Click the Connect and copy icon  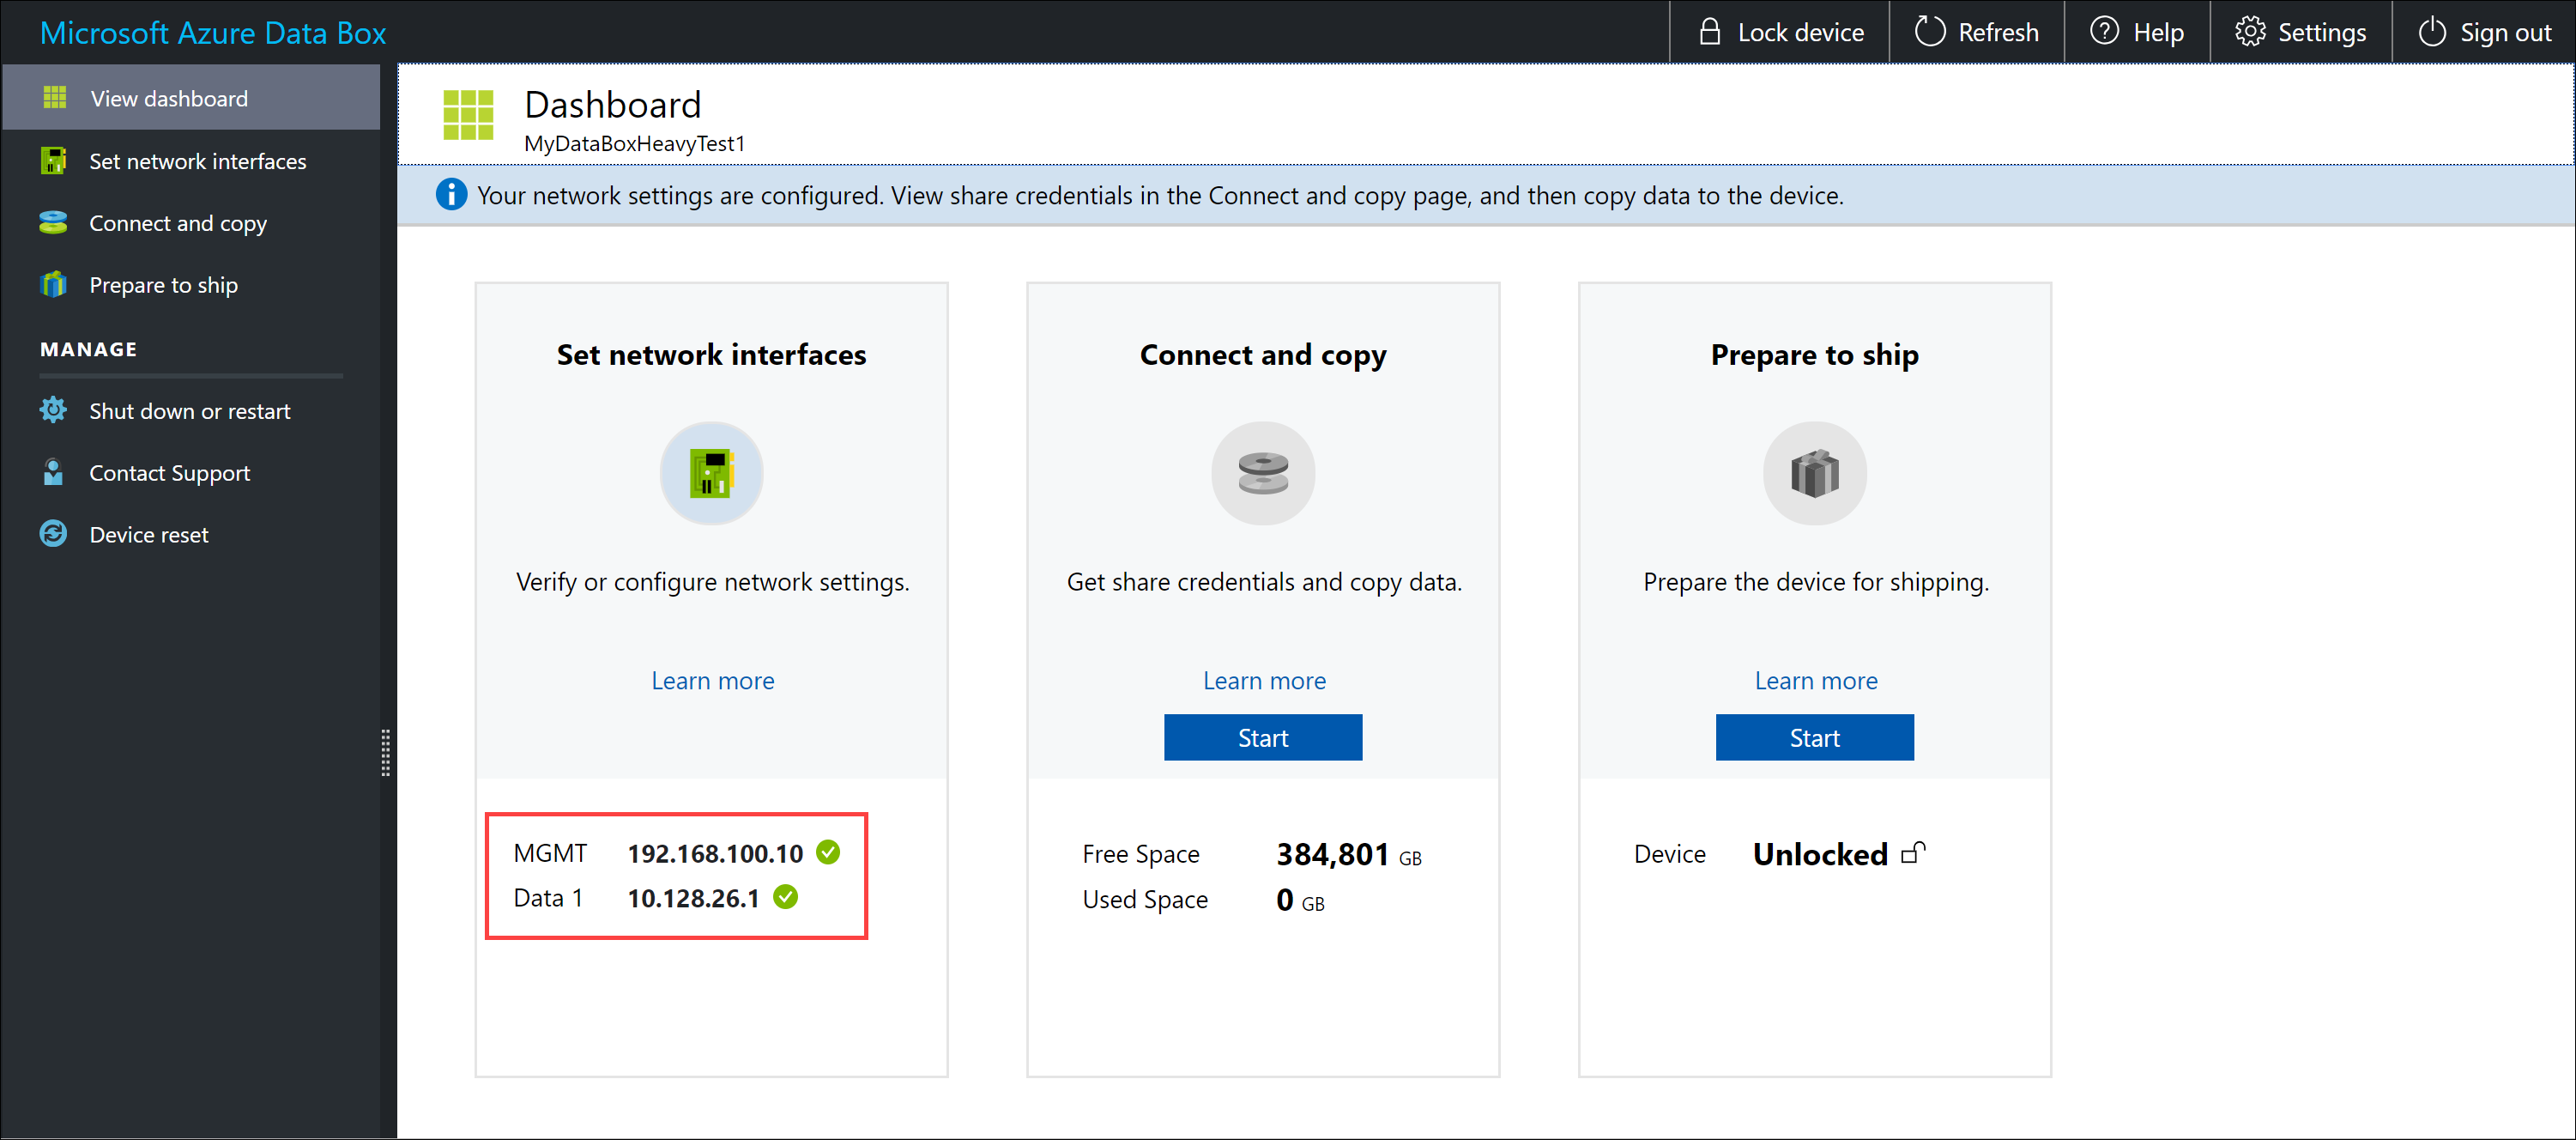[x=1263, y=471]
